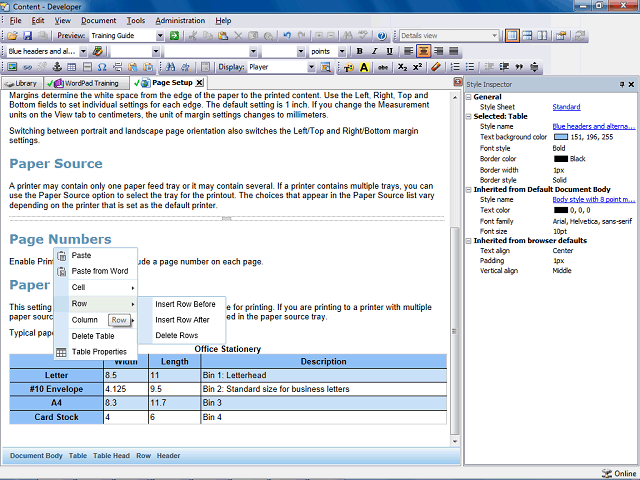
Task: Insert a hyperlink with the chain link icon
Action: pyautogui.click(x=27, y=67)
